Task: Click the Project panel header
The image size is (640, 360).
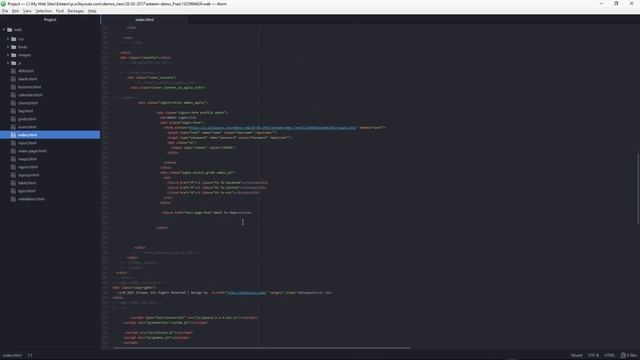Action: coord(50,20)
